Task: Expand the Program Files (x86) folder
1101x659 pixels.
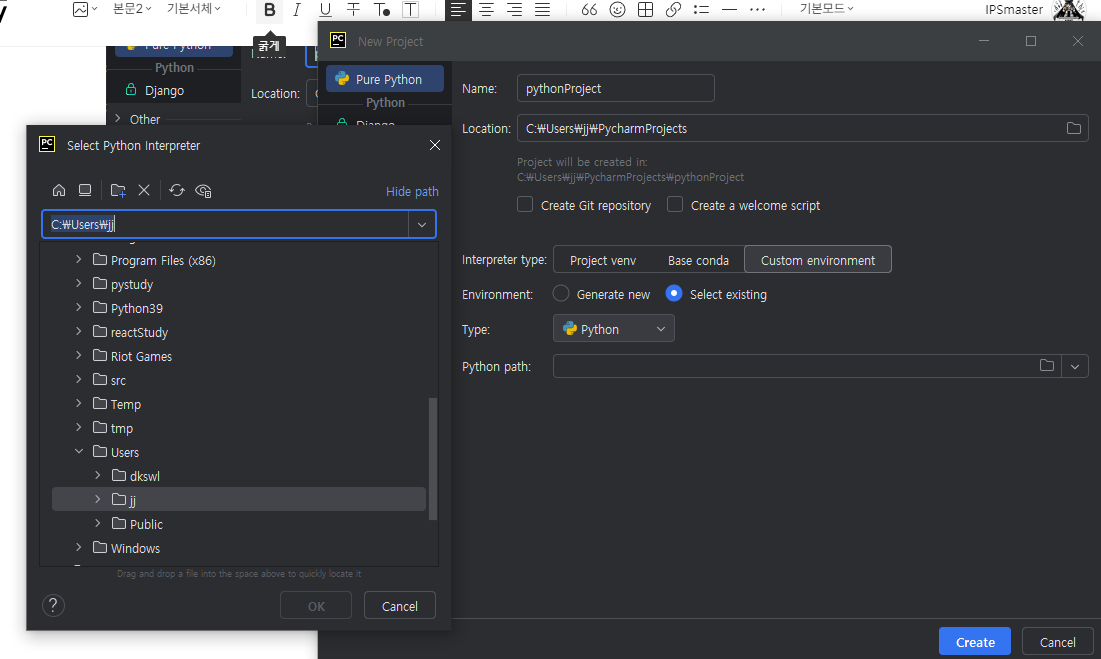Action: pyautogui.click(x=79, y=260)
